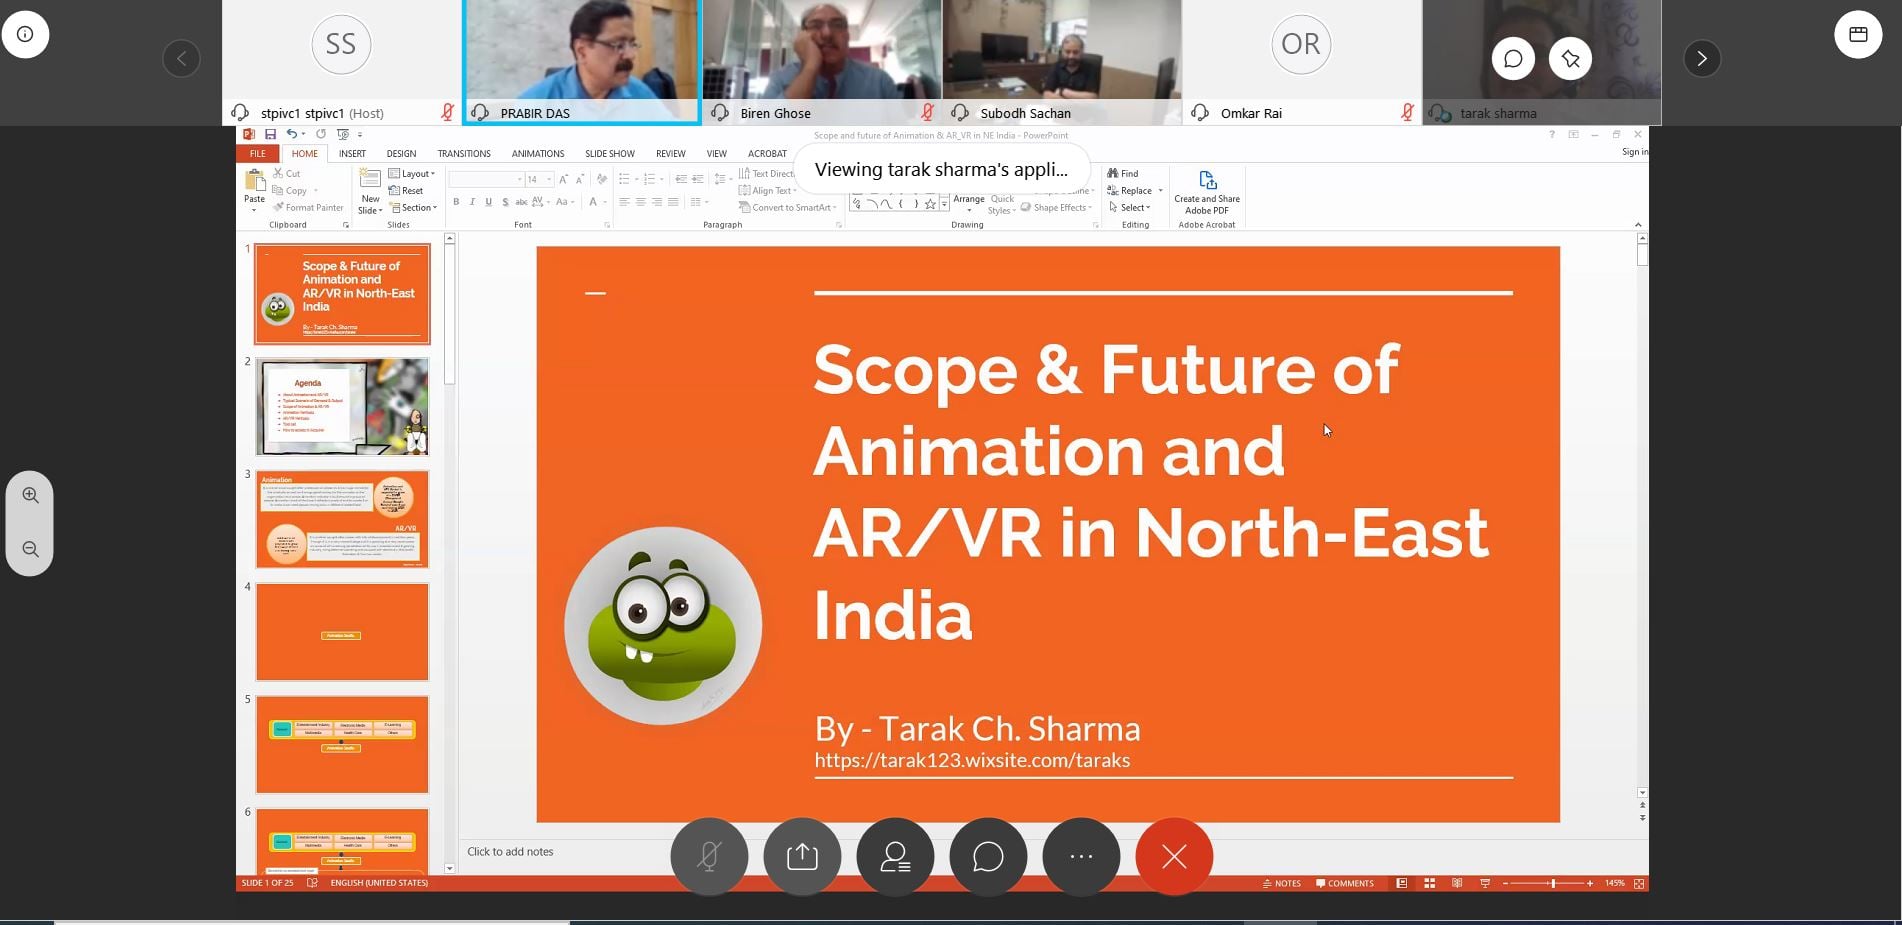Zoom in on the shared content

pyautogui.click(x=30, y=496)
